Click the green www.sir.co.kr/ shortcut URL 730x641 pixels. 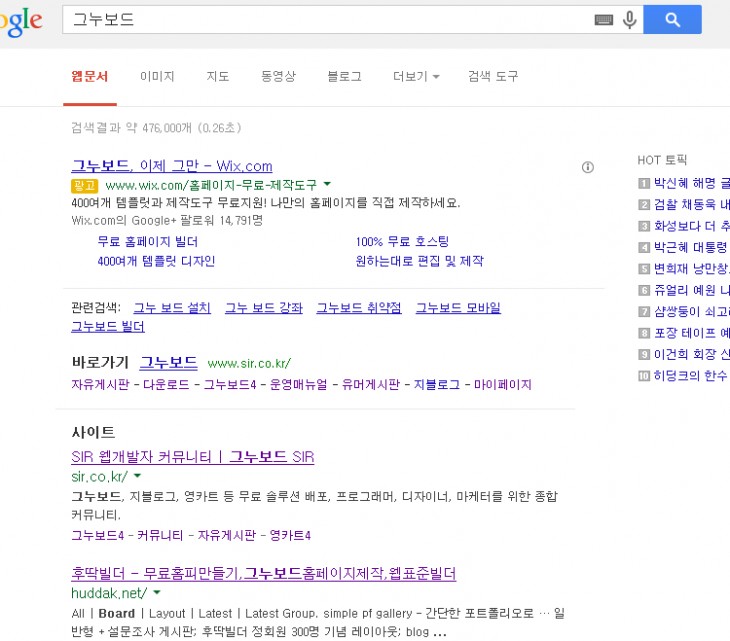tap(250, 364)
